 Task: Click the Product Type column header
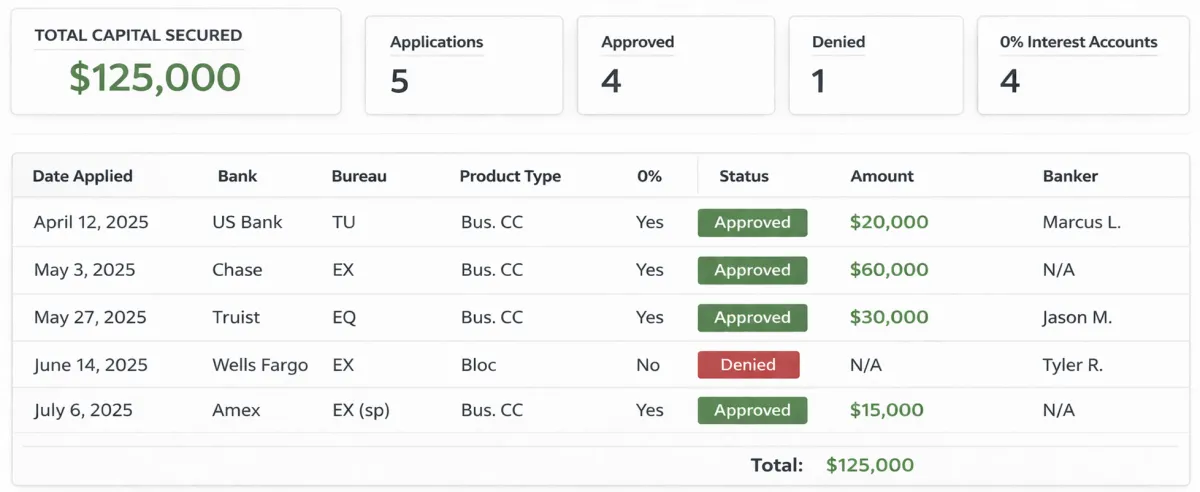510,176
